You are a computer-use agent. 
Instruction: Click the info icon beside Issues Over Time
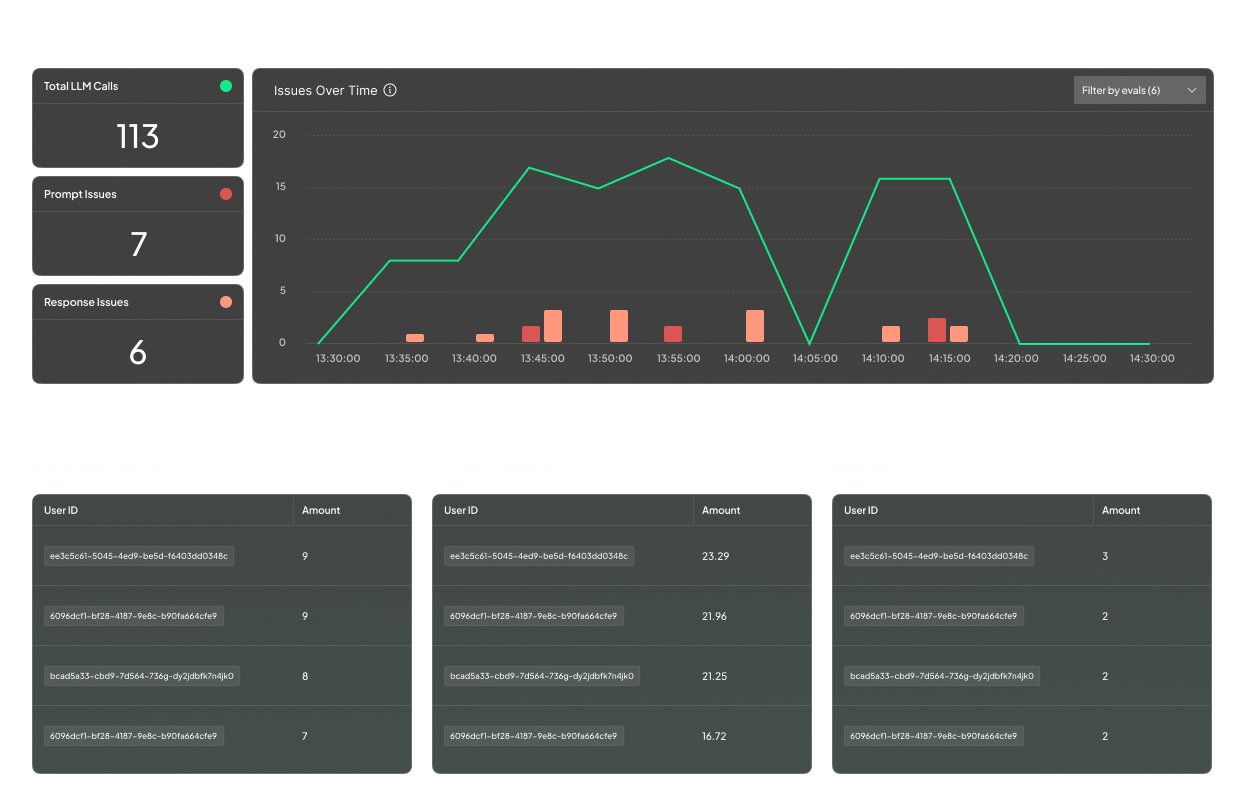(x=390, y=90)
